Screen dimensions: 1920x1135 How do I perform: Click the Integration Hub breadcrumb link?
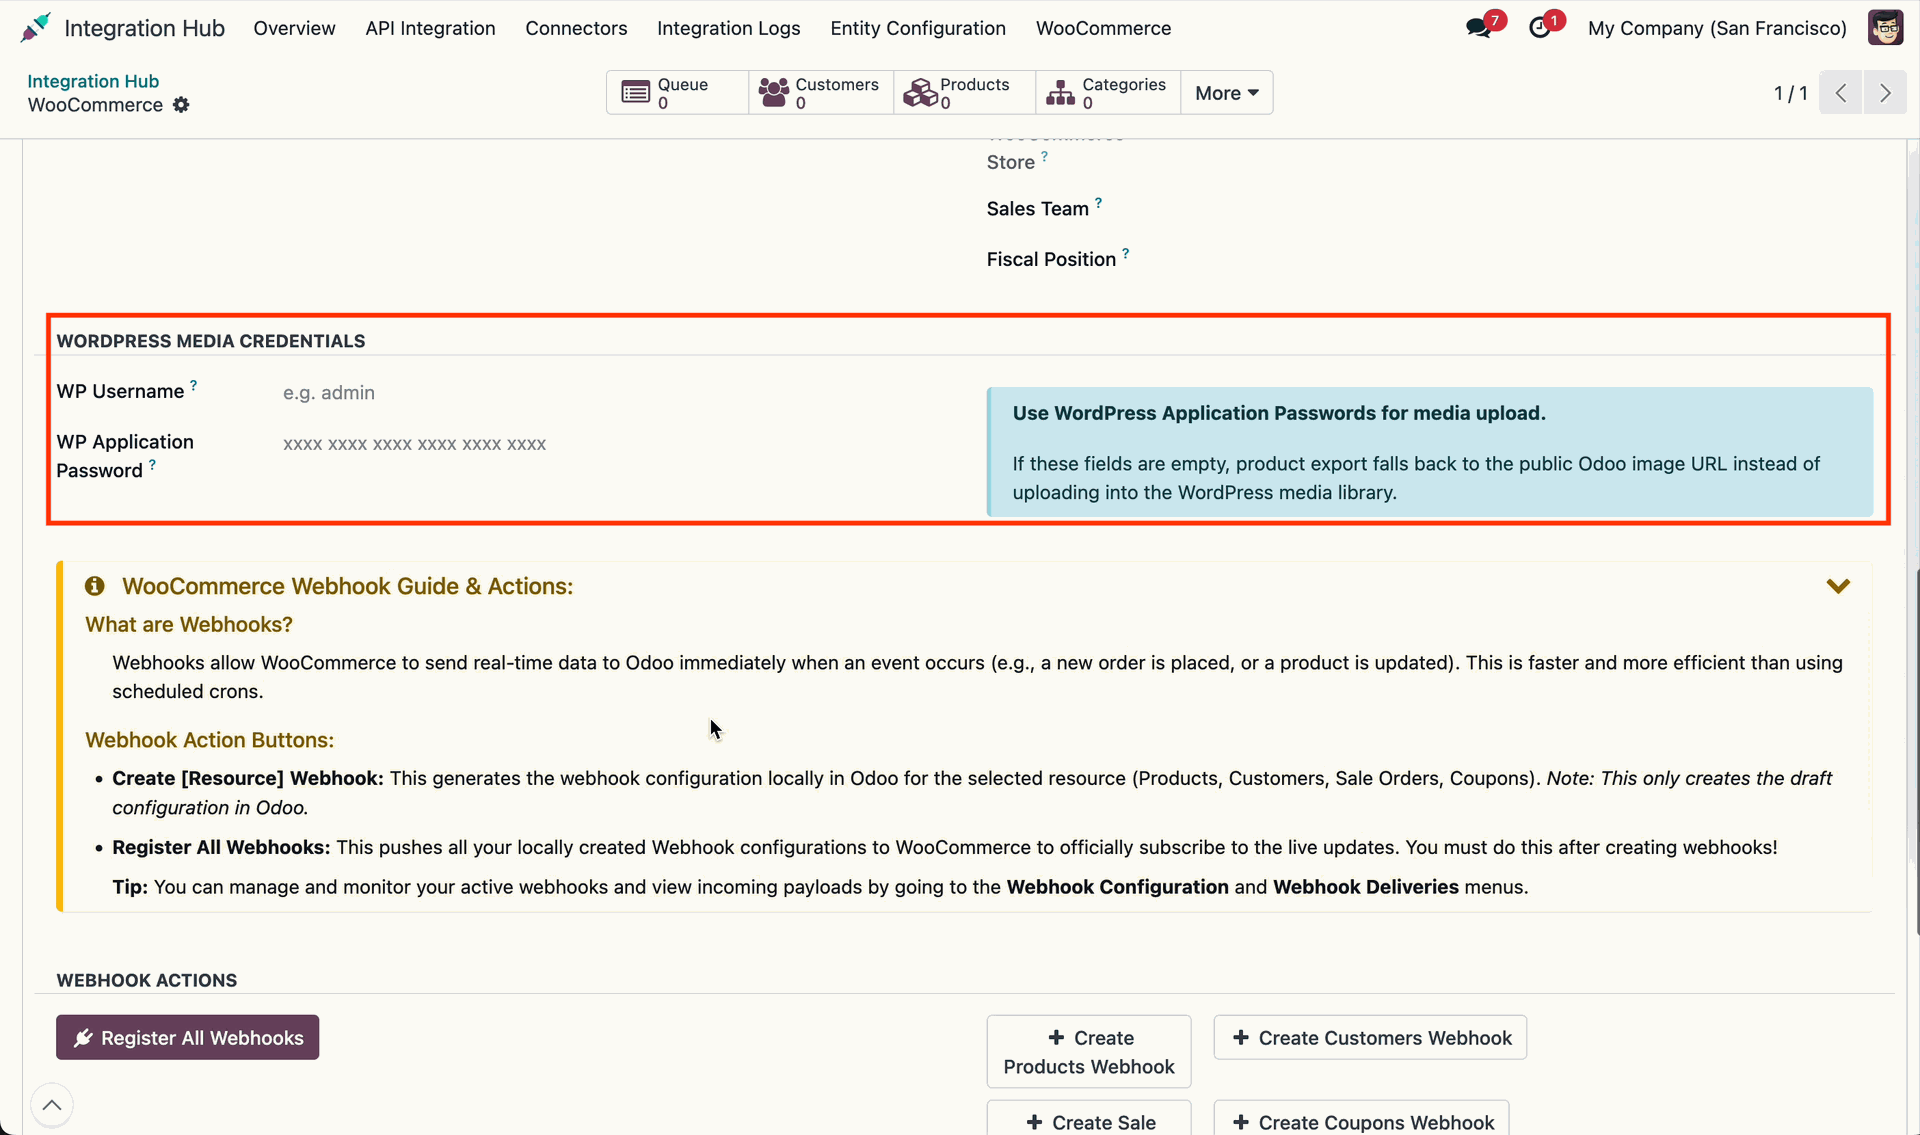click(x=93, y=81)
